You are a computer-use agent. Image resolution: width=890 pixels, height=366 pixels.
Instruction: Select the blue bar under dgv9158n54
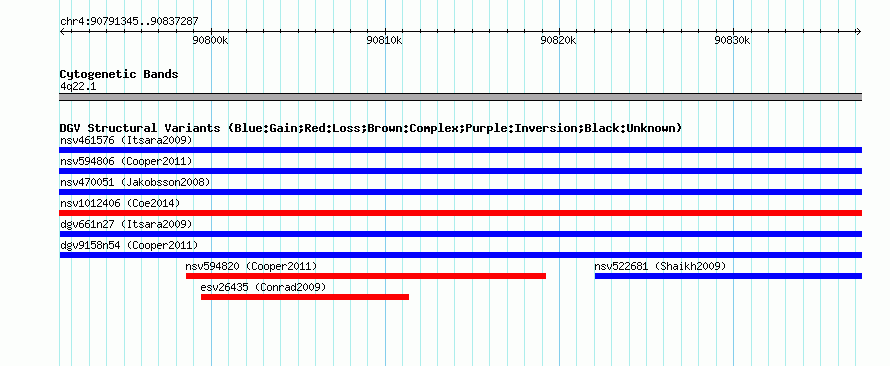(x=460, y=255)
